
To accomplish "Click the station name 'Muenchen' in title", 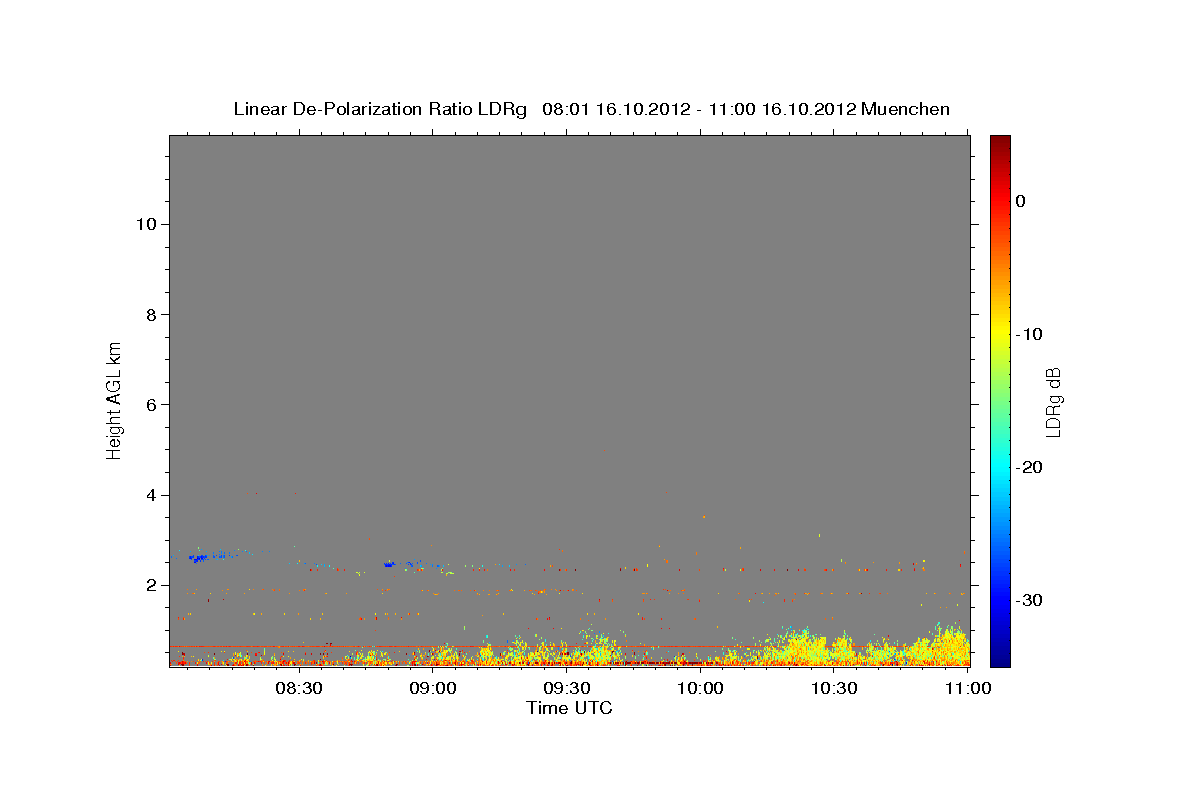I will tap(906, 109).
